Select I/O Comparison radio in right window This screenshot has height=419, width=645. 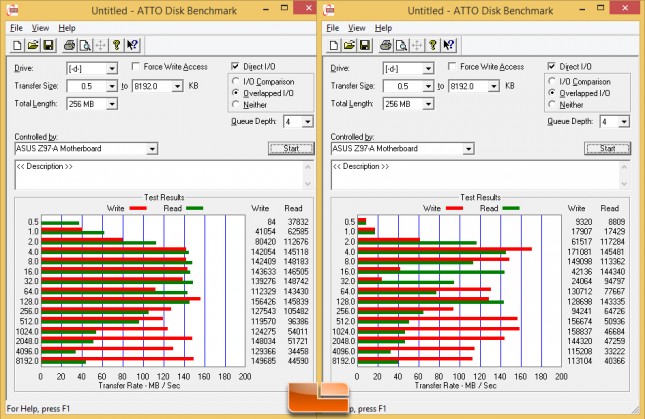point(552,81)
